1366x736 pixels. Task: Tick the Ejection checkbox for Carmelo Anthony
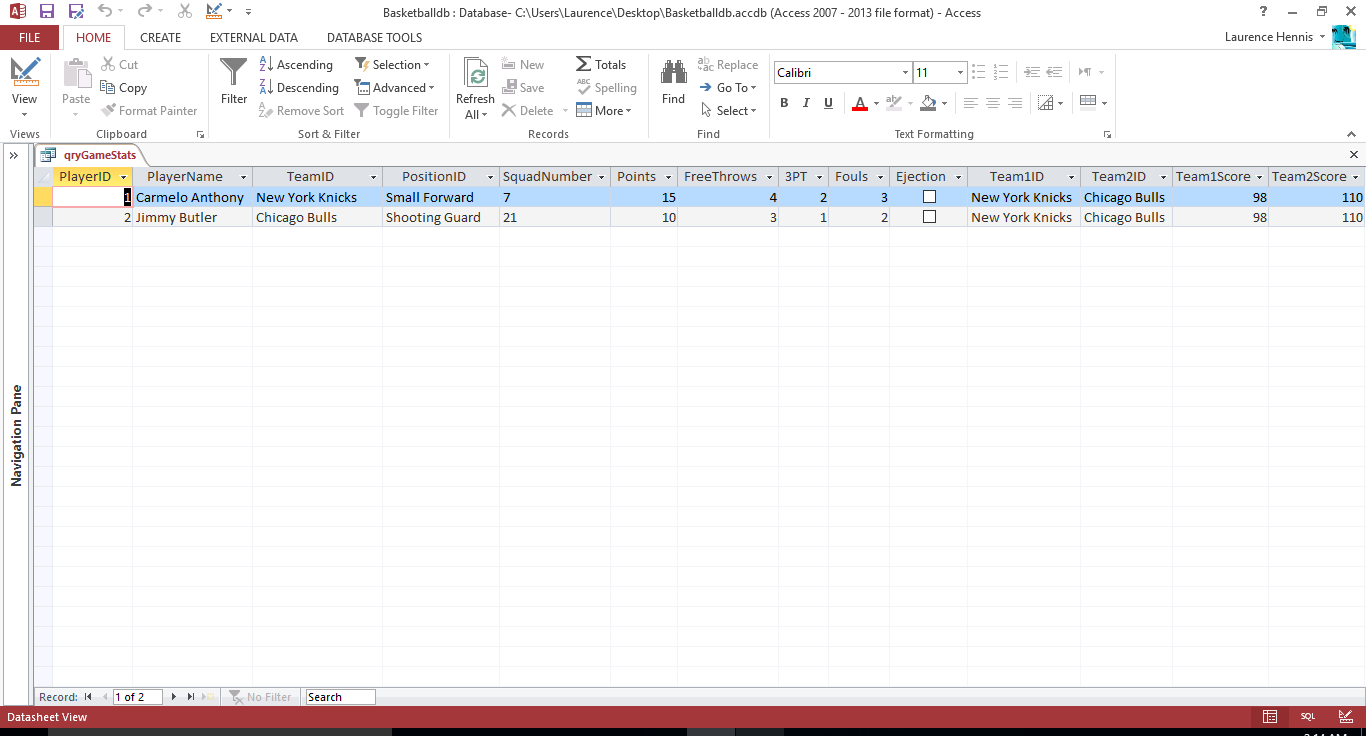point(929,197)
